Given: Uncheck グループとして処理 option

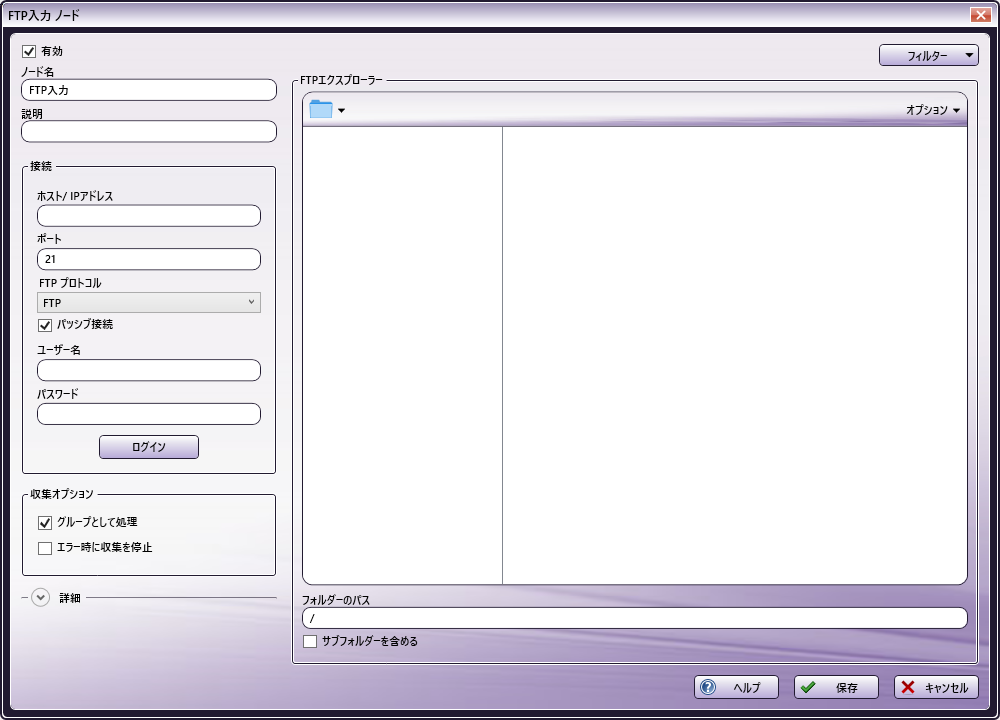Looking at the screenshot, I should [x=45, y=522].
